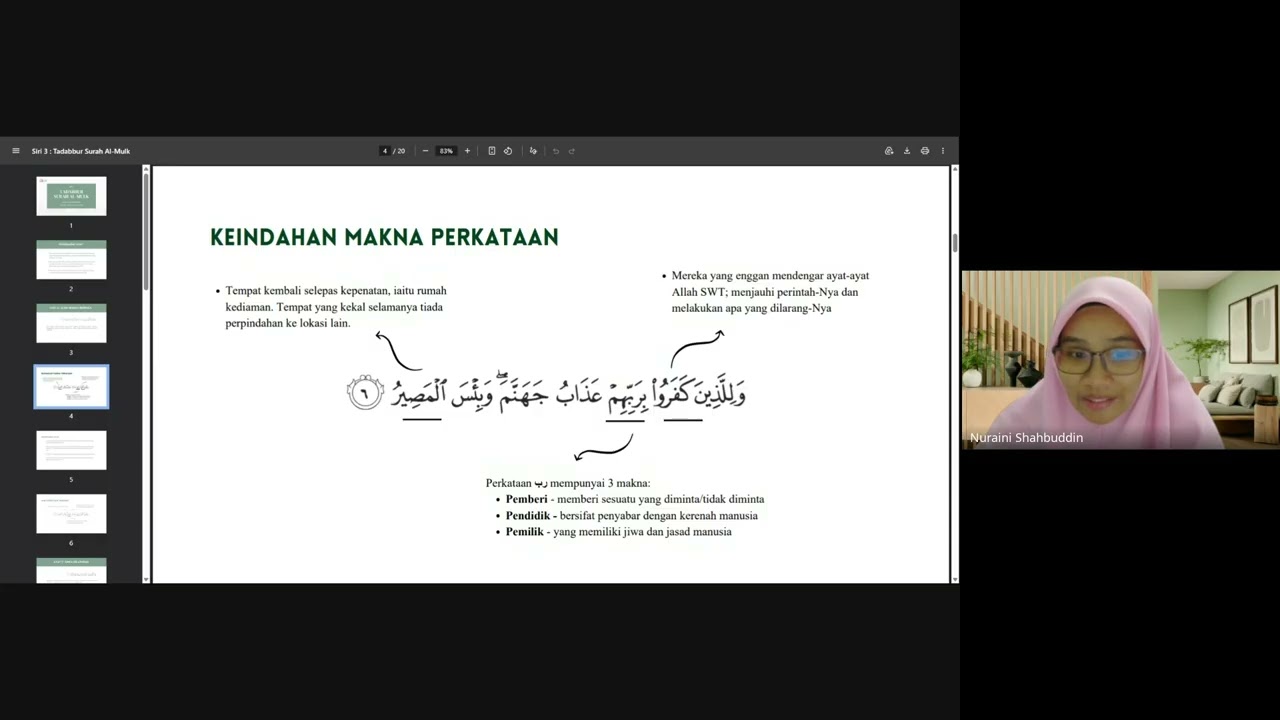Click the fit to page icon
The image size is (1280, 720).
(x=492, y=151)
